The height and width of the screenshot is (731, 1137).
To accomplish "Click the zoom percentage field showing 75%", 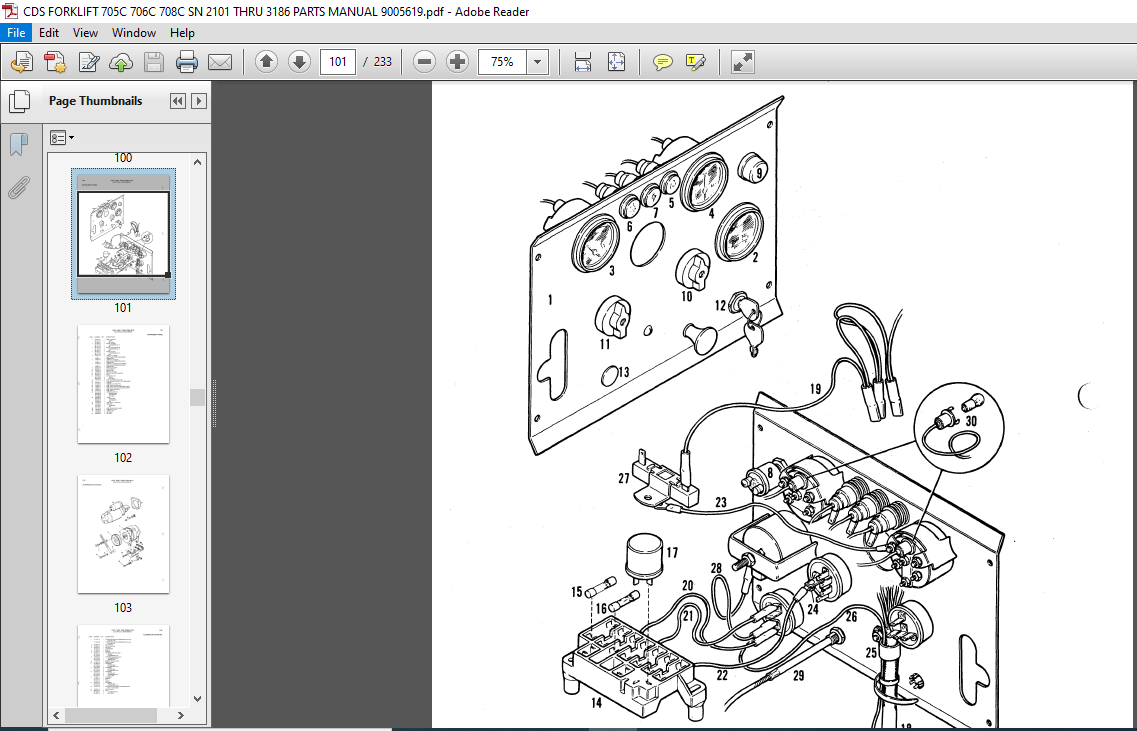I will [502, 62].
